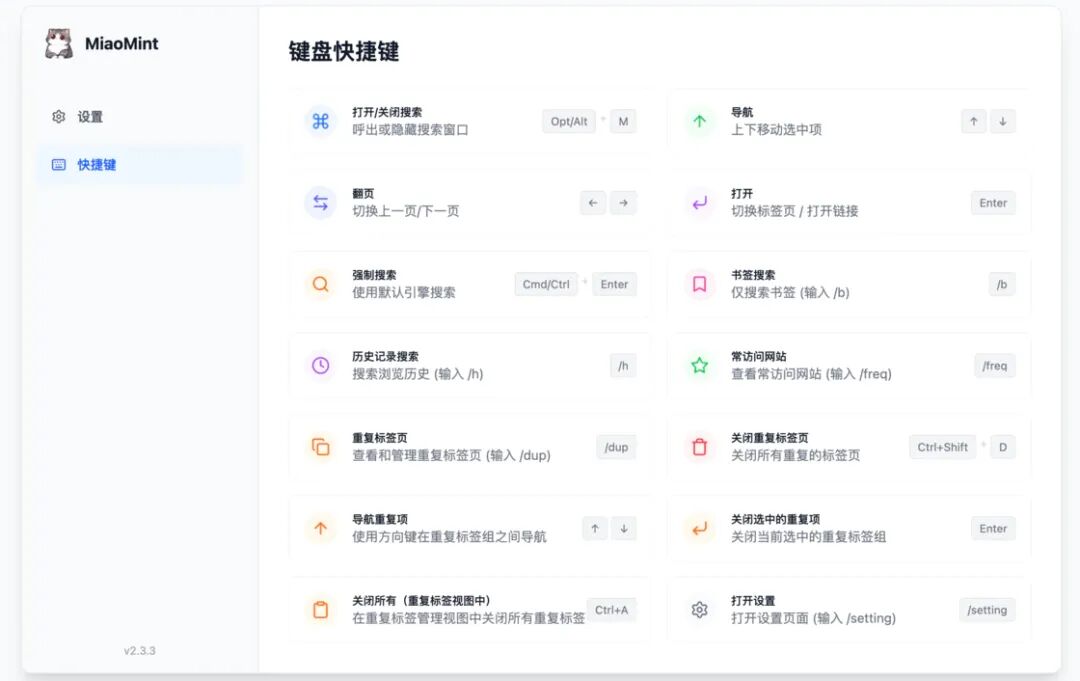Screen dimensions: 1080x681
Task: Click the keyboard icon beside 快捷键
Action: [x=59, y=165]
